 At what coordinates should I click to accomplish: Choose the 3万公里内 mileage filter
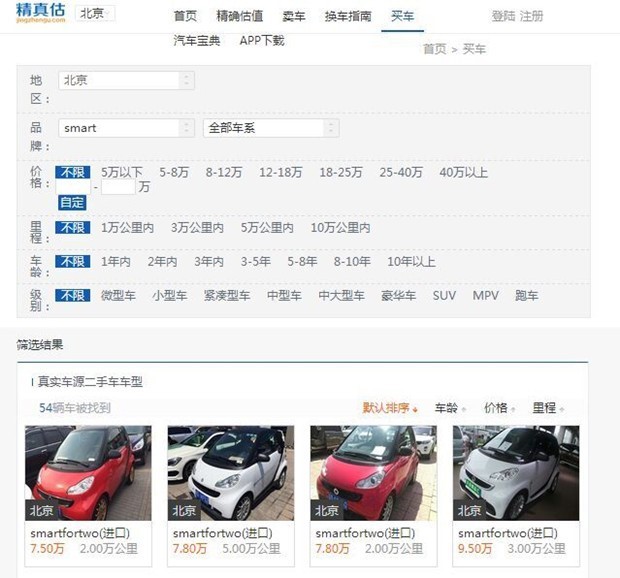[x=197, y=228]
